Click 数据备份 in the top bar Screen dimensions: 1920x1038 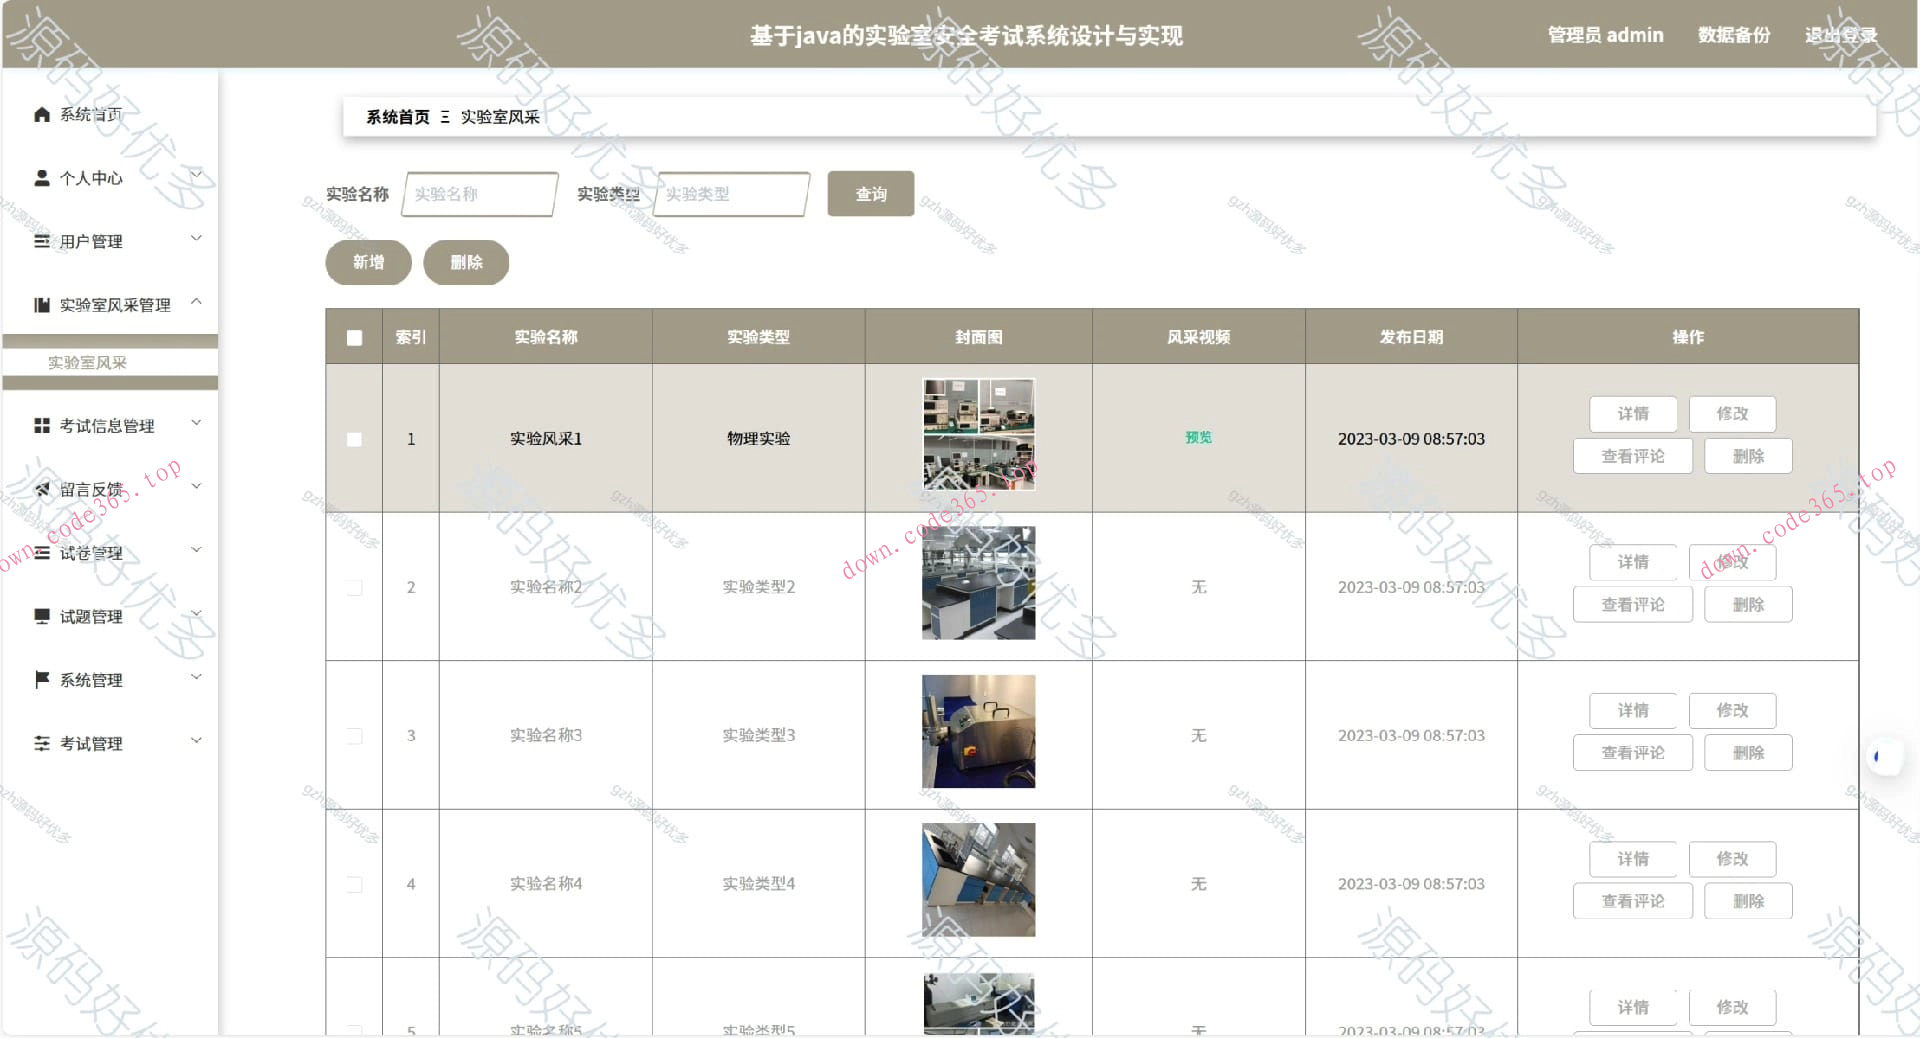[x=1734, y=35]
